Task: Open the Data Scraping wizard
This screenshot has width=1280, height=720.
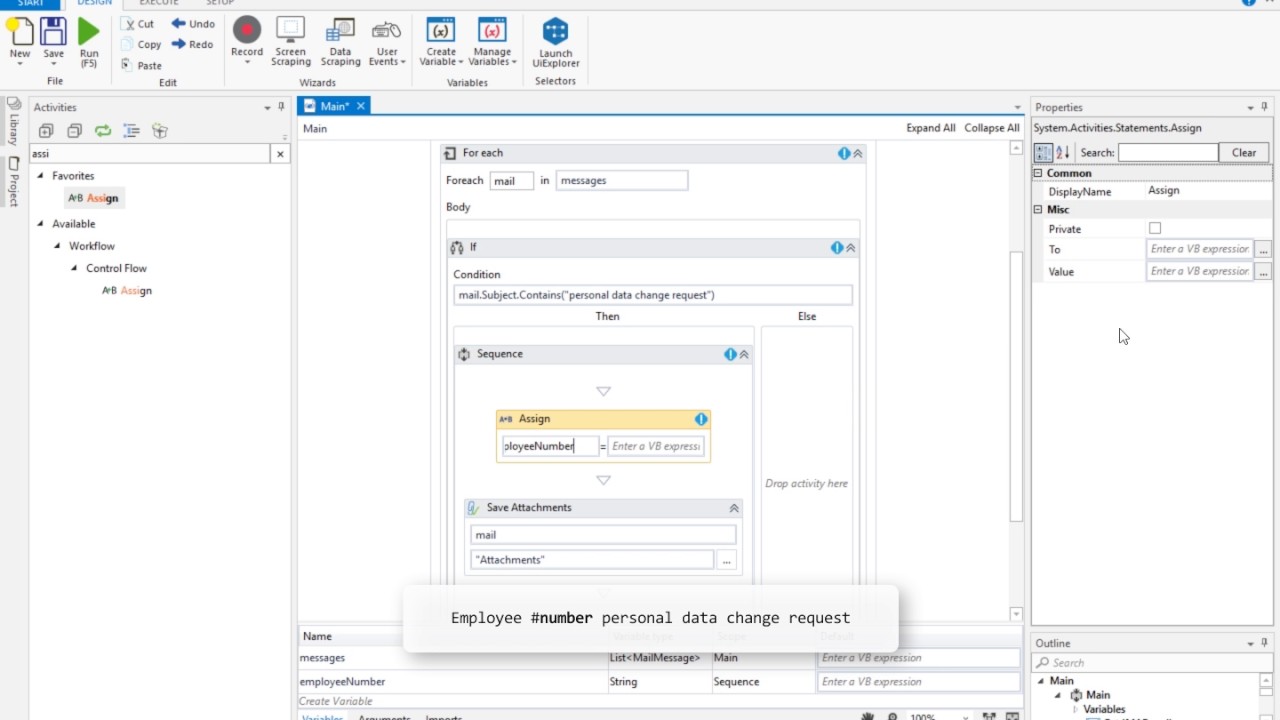Action: [x=340, y=42]
